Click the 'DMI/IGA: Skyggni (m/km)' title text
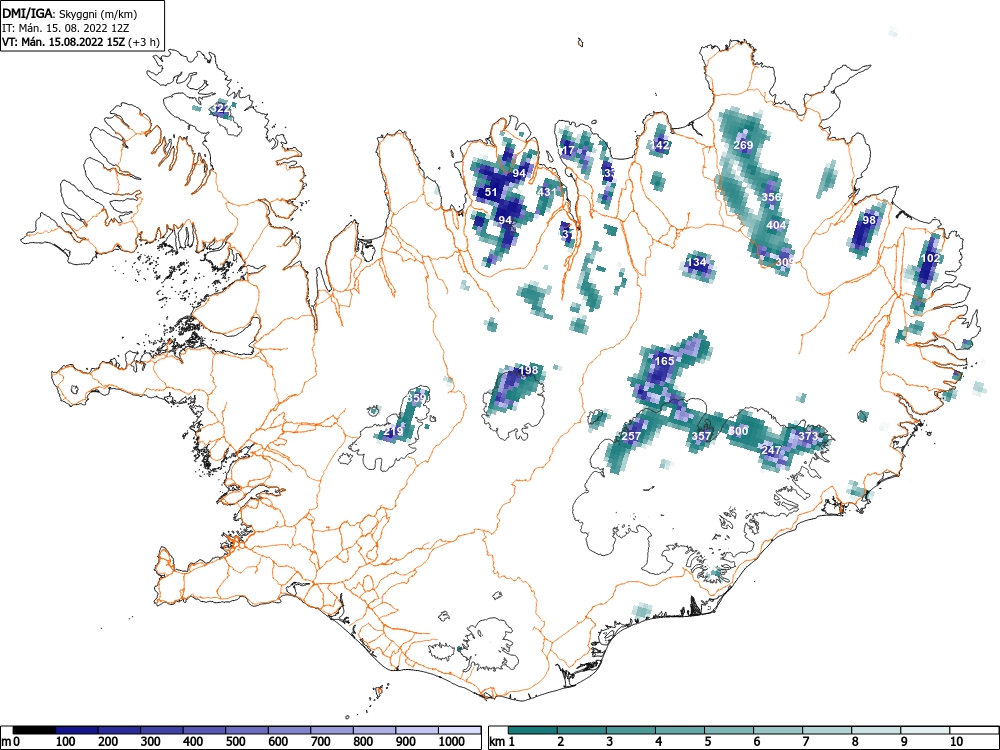The image size is (1000, 750). (70, 13)
